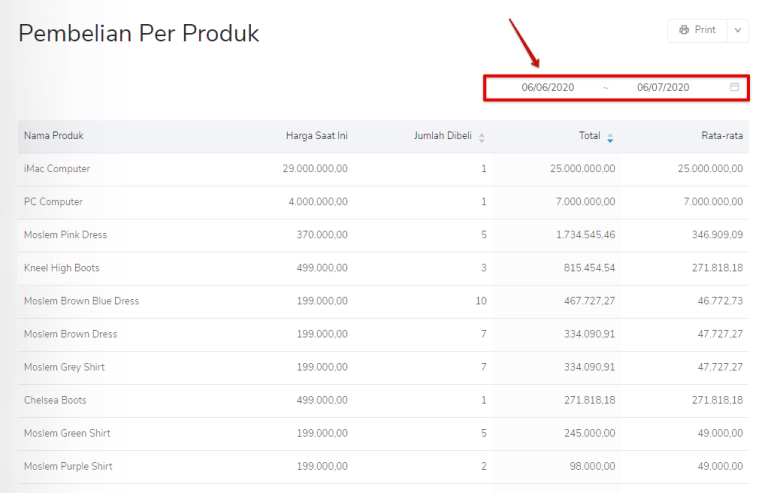The width and height of the screenshot is (768, 493).
Task: Click Moslem Purple Shirt product
Action: 68,466
